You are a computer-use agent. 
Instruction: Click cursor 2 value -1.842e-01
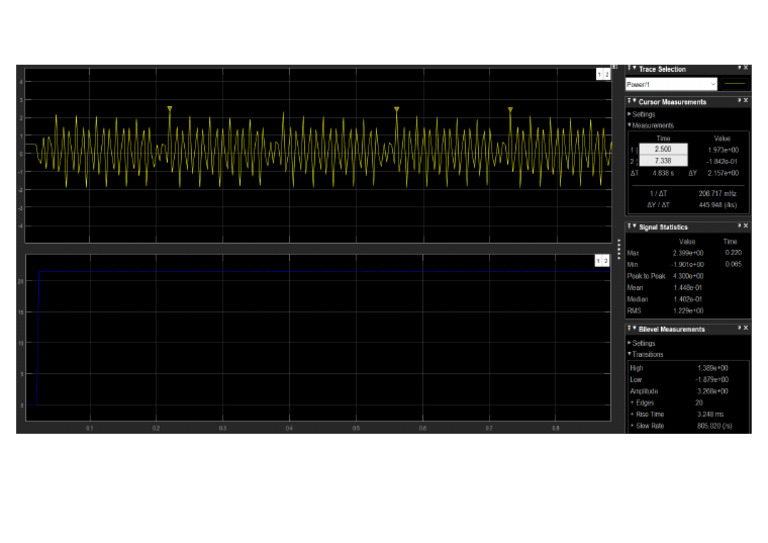point(721,162)
